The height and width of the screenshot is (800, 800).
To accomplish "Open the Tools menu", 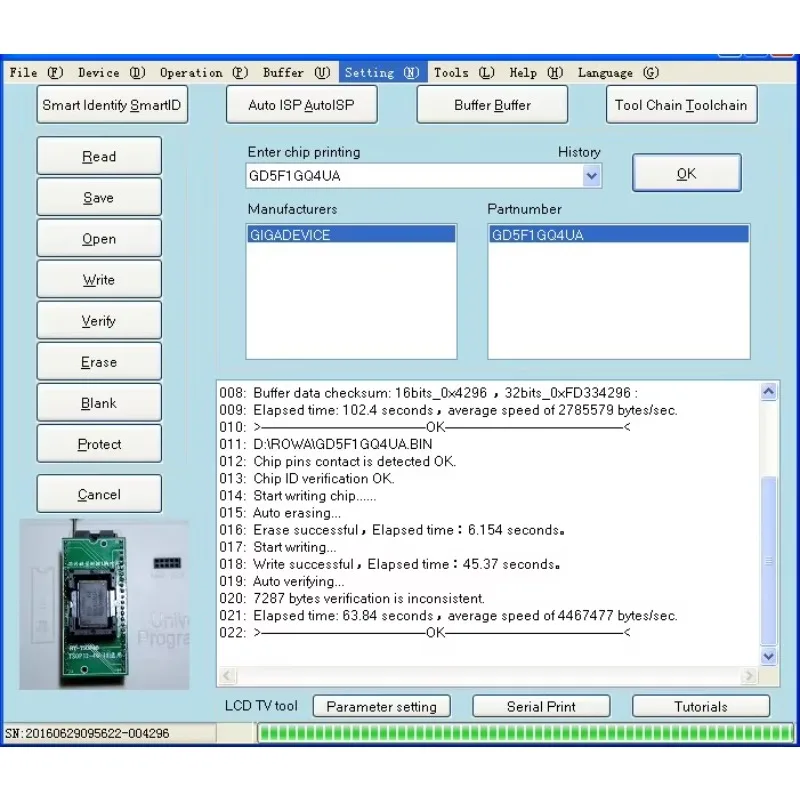I will (464, 73).
